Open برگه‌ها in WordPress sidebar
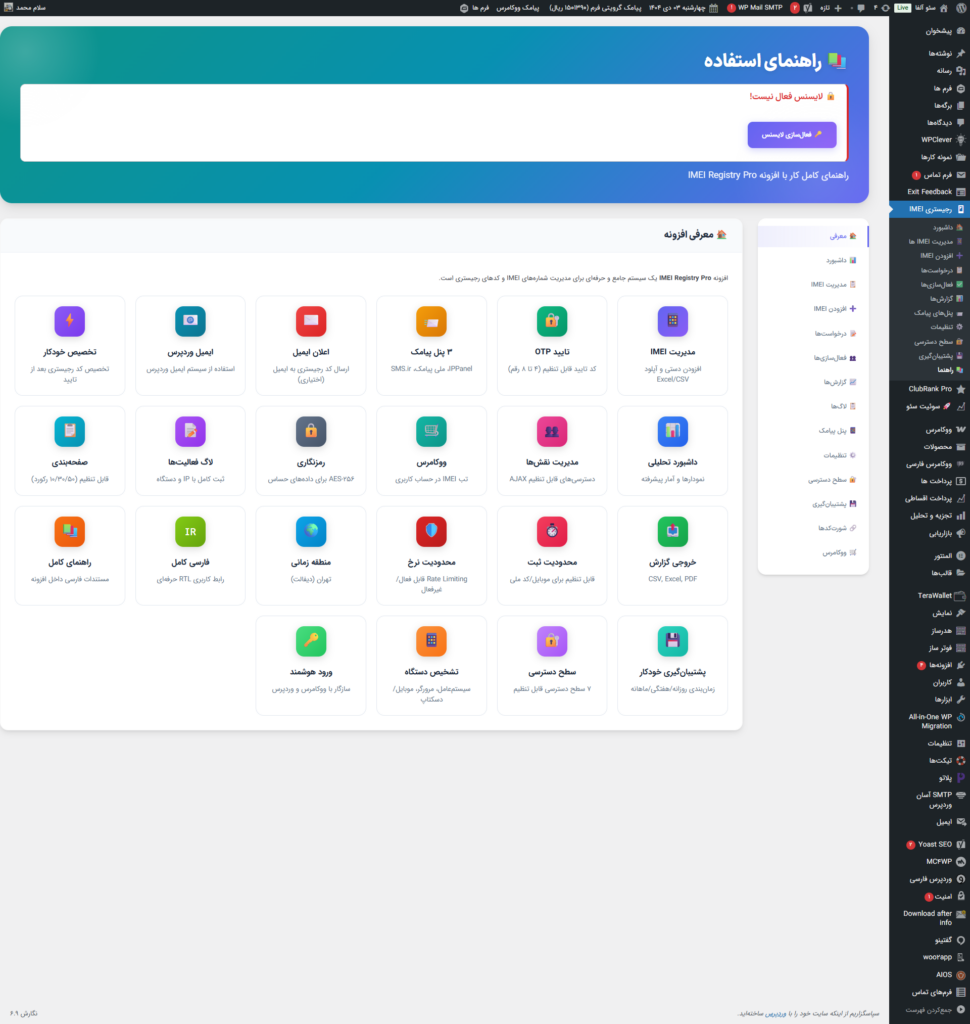The width and height of the screenshot is (970, 1024). pyautogui.click(x=930, y=105)
